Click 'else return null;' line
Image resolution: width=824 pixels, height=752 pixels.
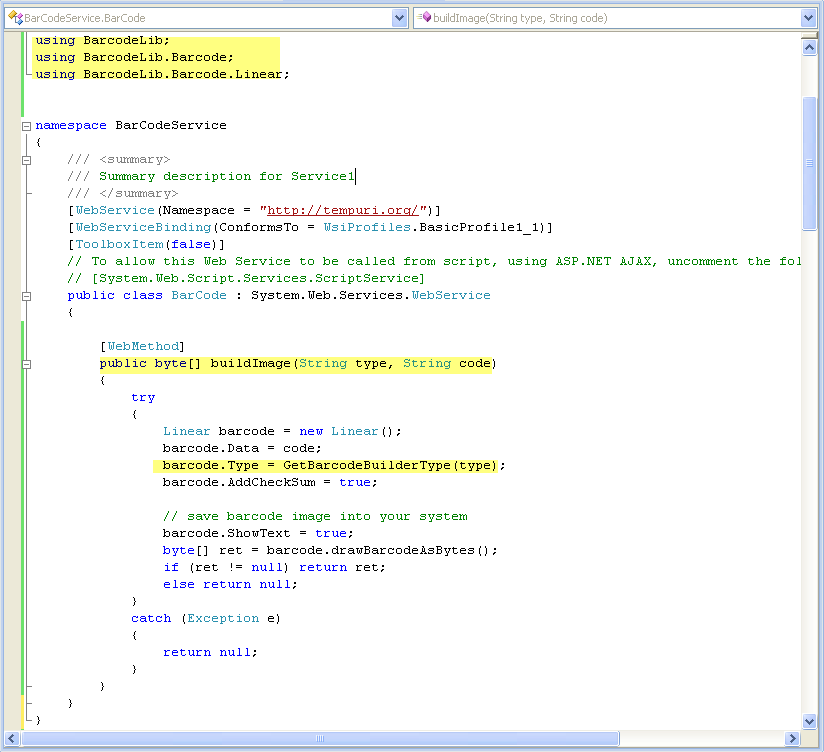[x=230, y=584]
